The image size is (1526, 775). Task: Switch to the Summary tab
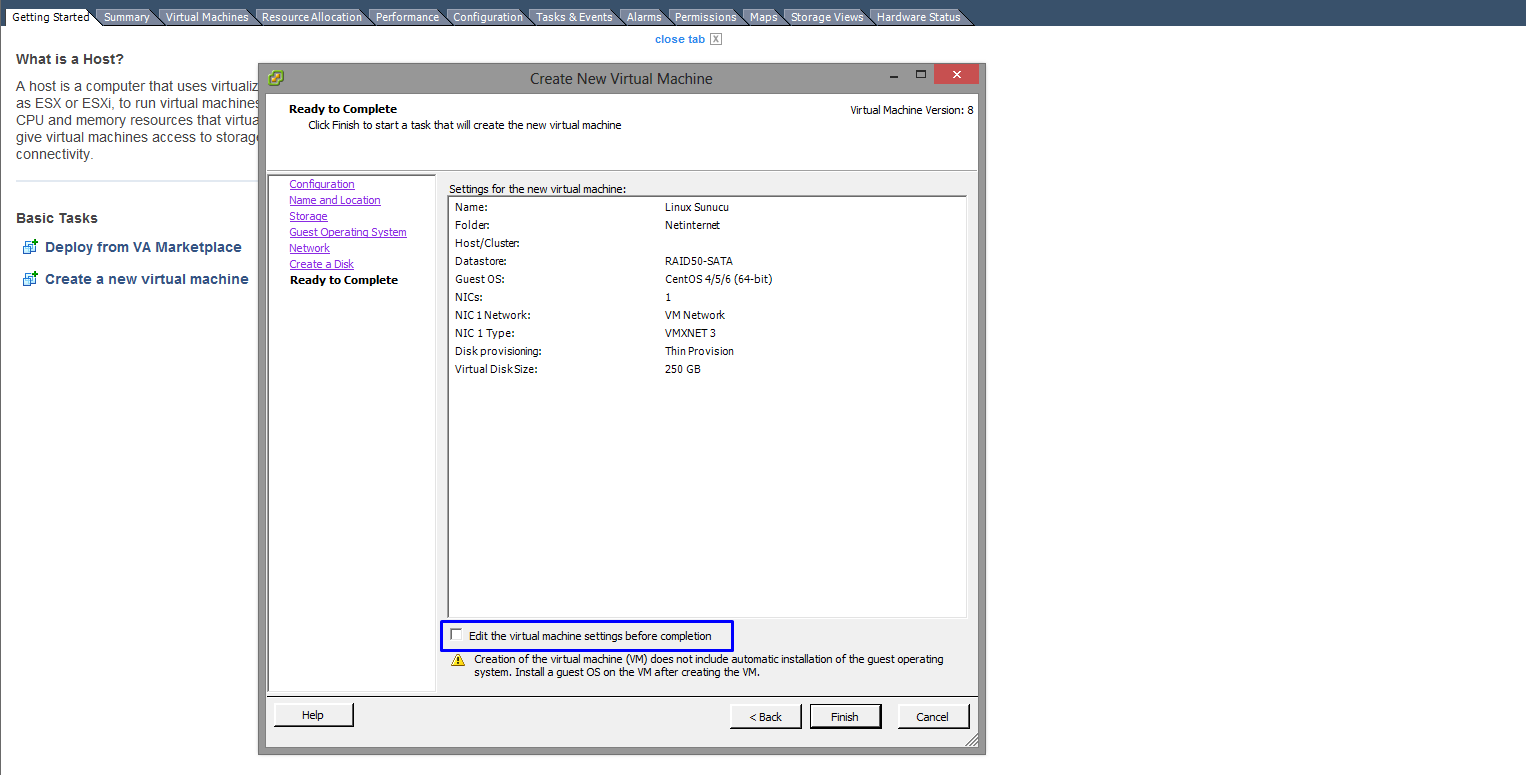coord(126,17)
